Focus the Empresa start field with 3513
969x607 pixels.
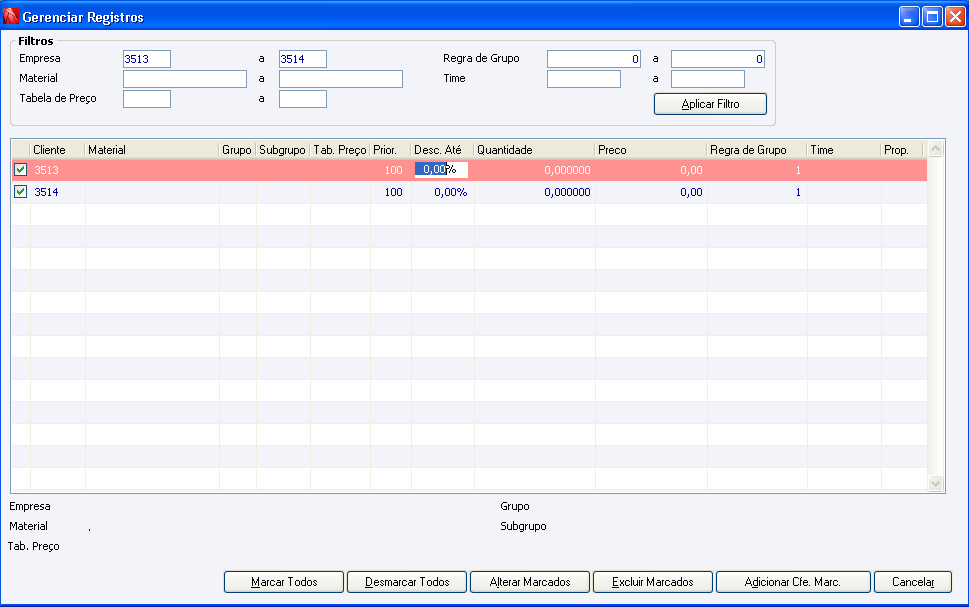[146, 59]
